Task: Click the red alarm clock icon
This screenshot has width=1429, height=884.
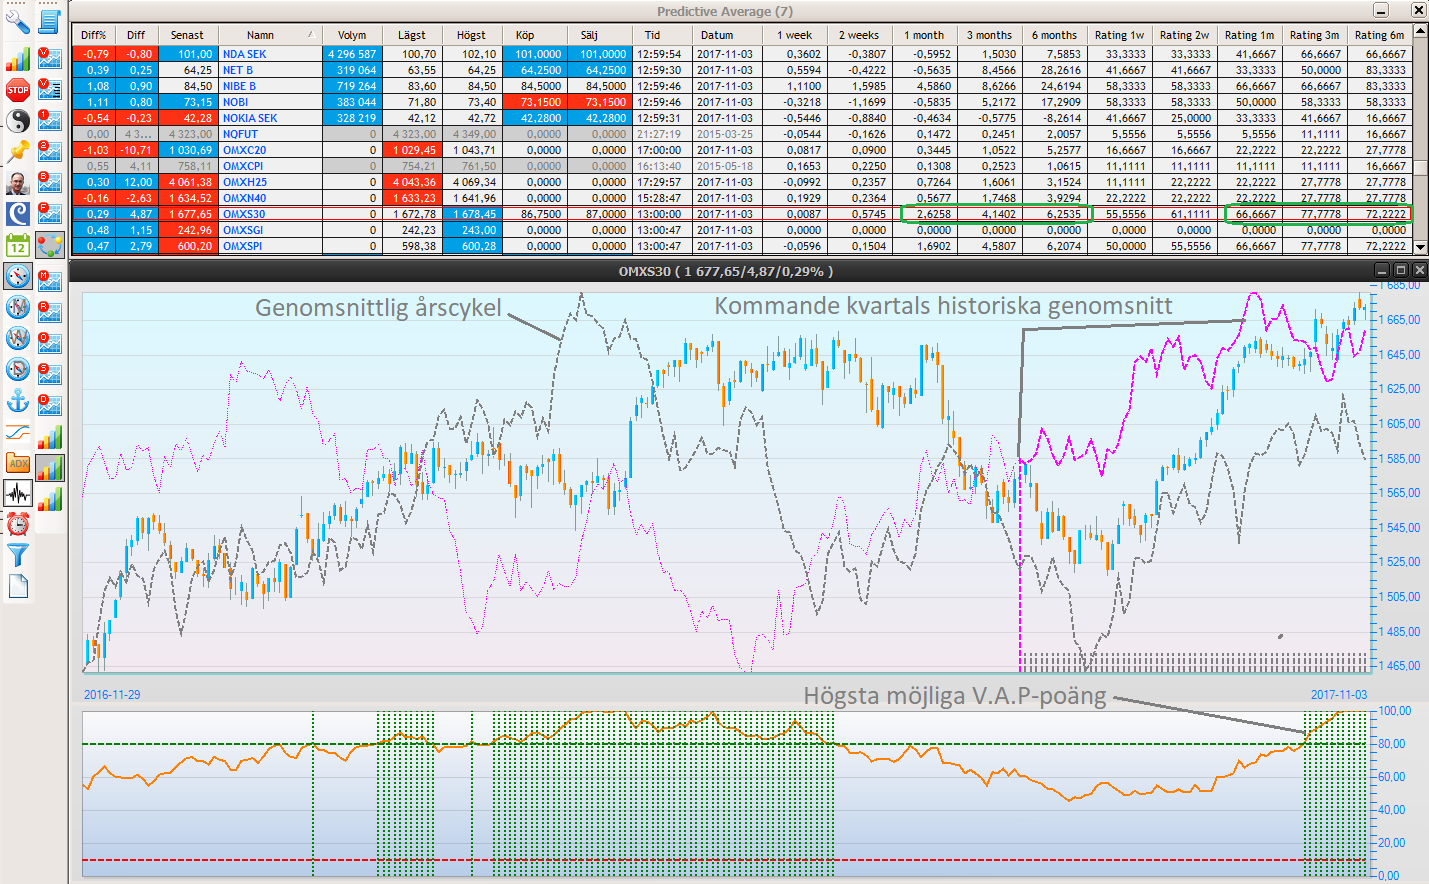Action: [18, 524]
